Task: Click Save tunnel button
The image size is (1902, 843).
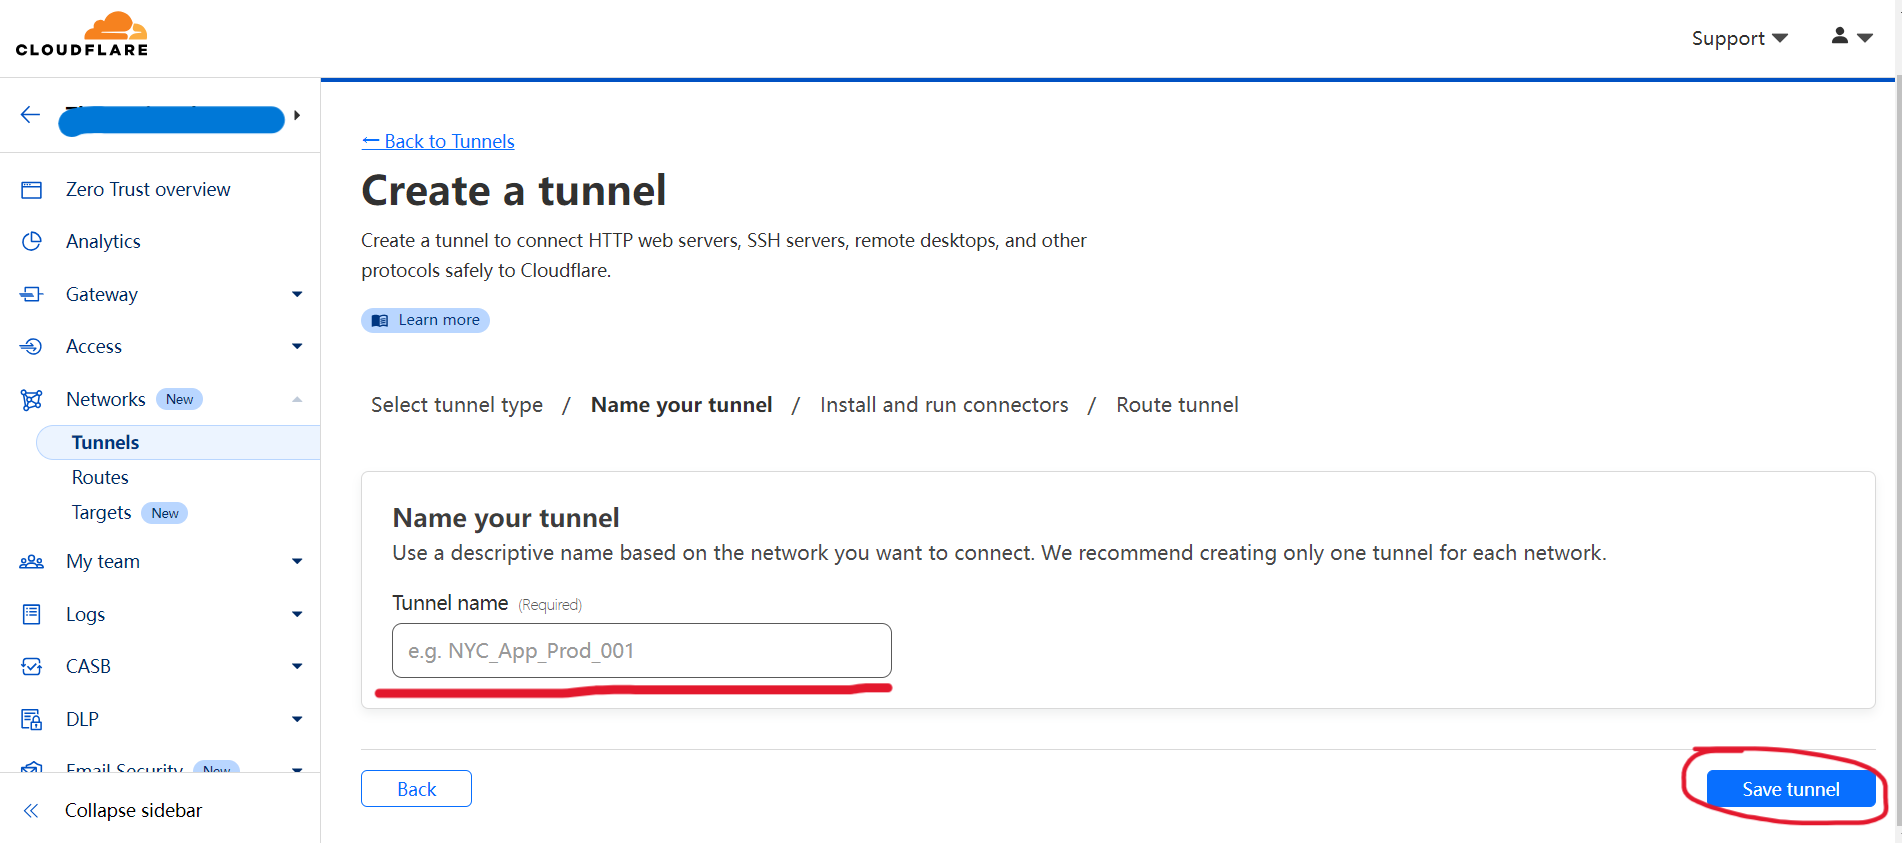Action: (x=1790, y=789)
